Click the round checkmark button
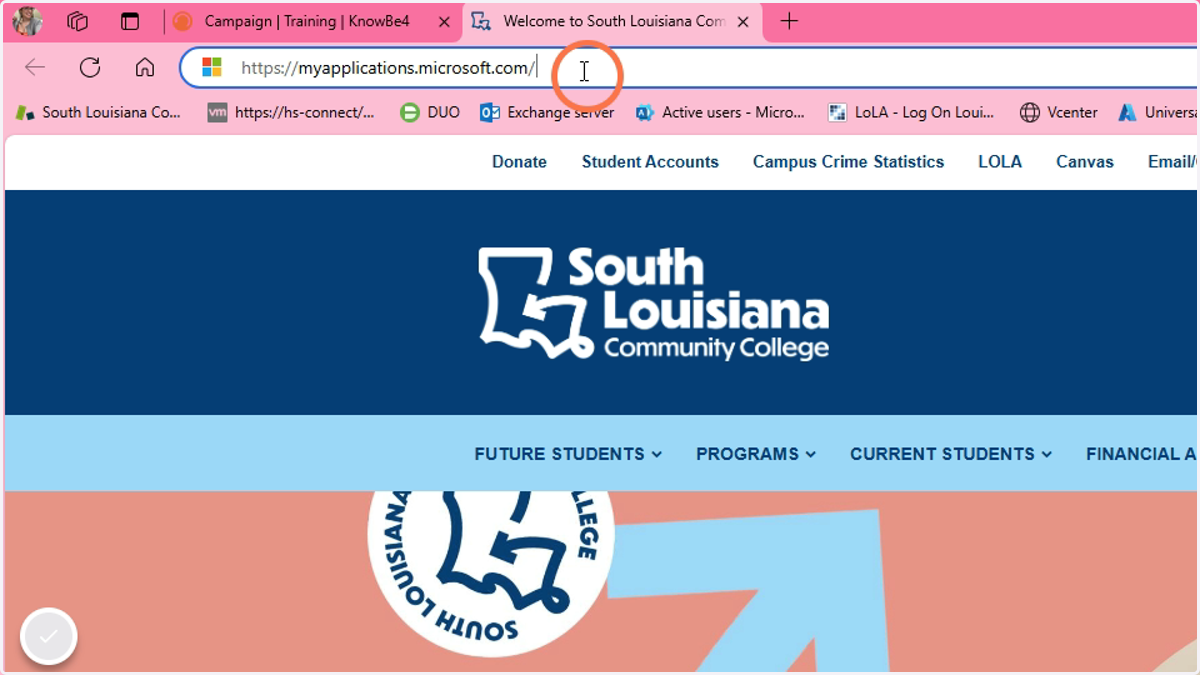1200x675 pixels. pyautogui.click(x=49, y=636)
